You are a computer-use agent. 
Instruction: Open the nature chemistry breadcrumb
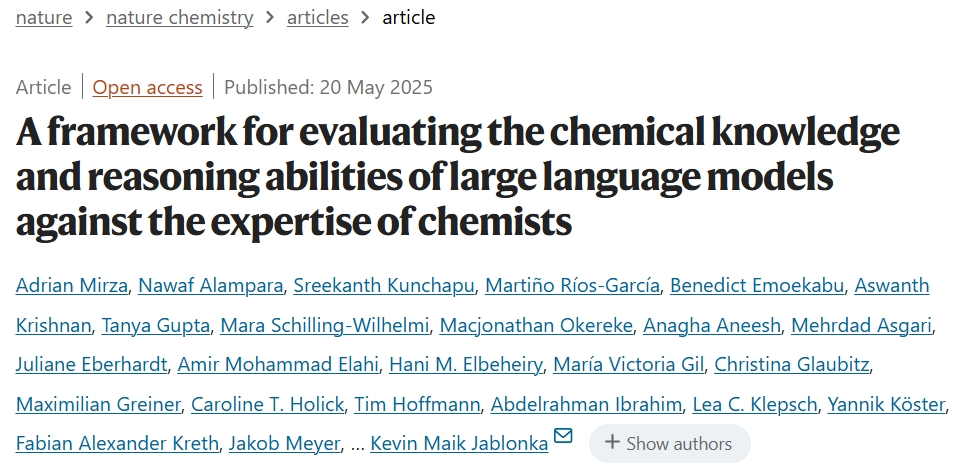pyautogui.click(x=179, y=17)
